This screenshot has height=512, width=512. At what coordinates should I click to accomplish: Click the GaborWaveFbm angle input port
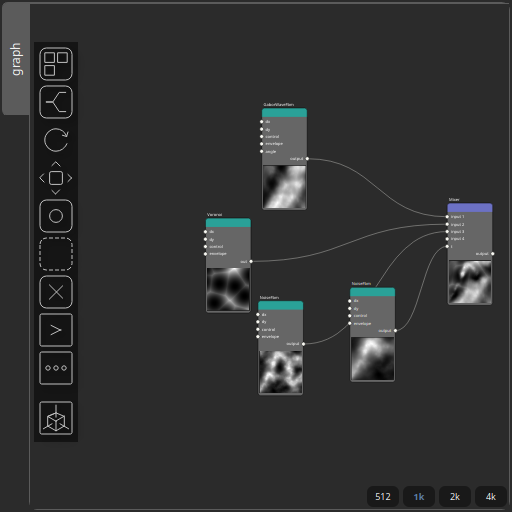point(262,152)
